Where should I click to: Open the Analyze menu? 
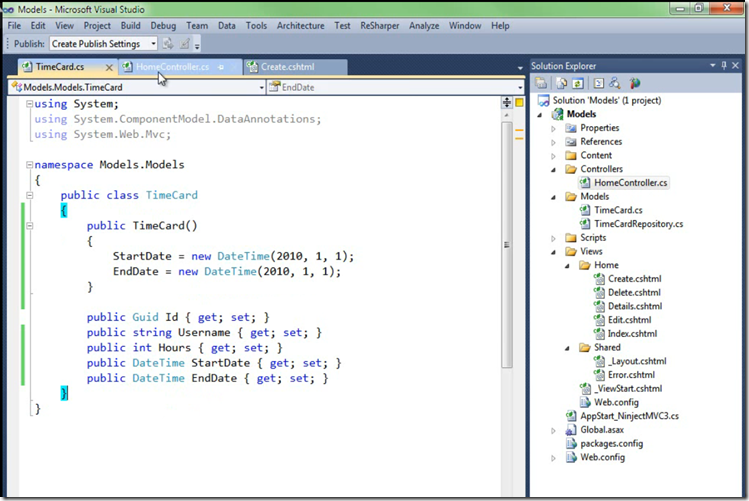point(424,26)
